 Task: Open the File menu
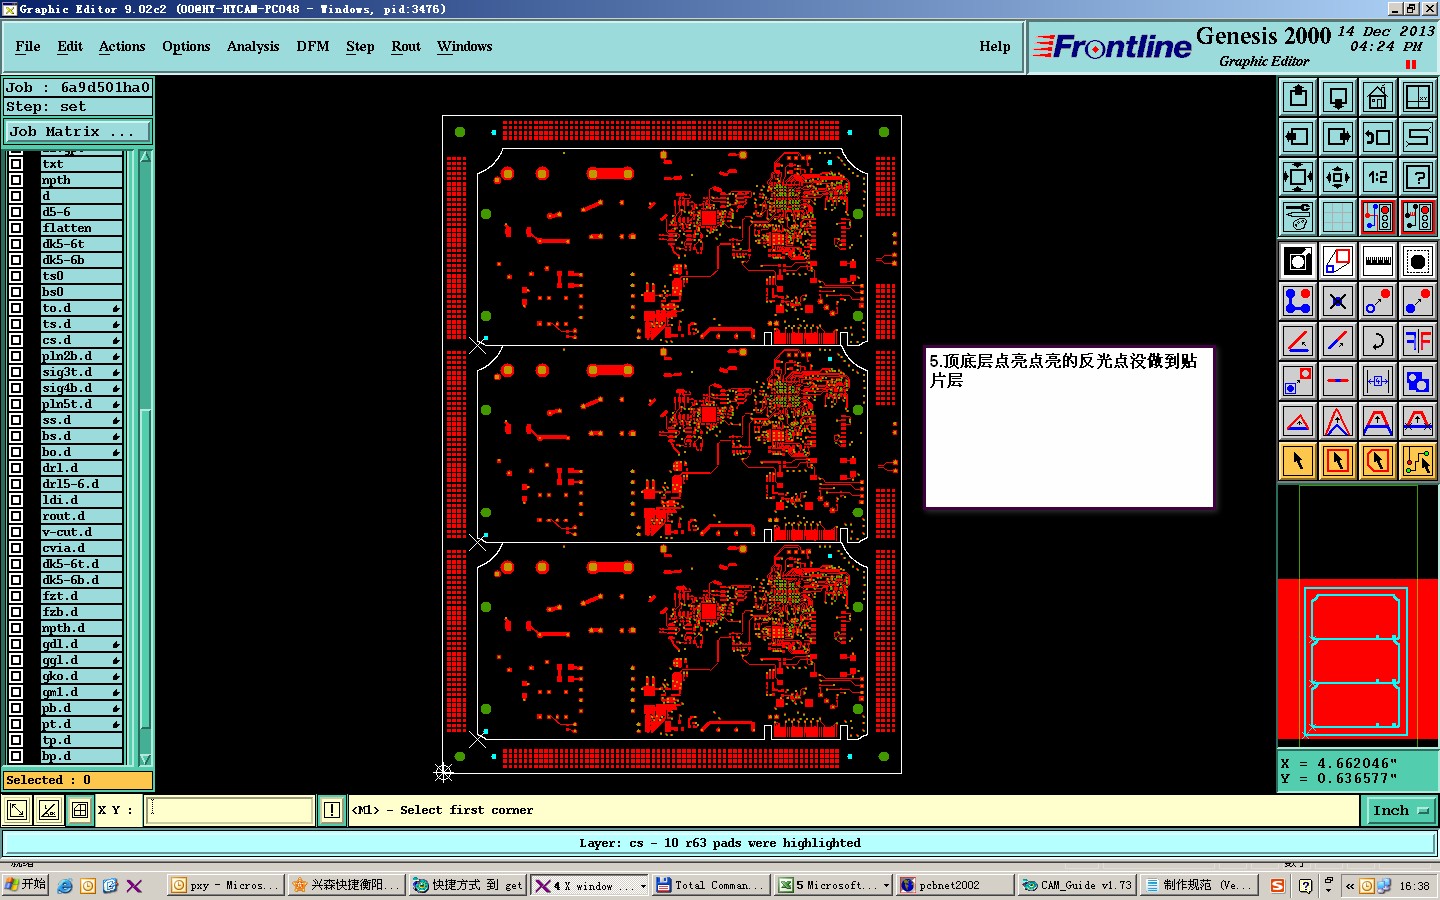point(28,46)
